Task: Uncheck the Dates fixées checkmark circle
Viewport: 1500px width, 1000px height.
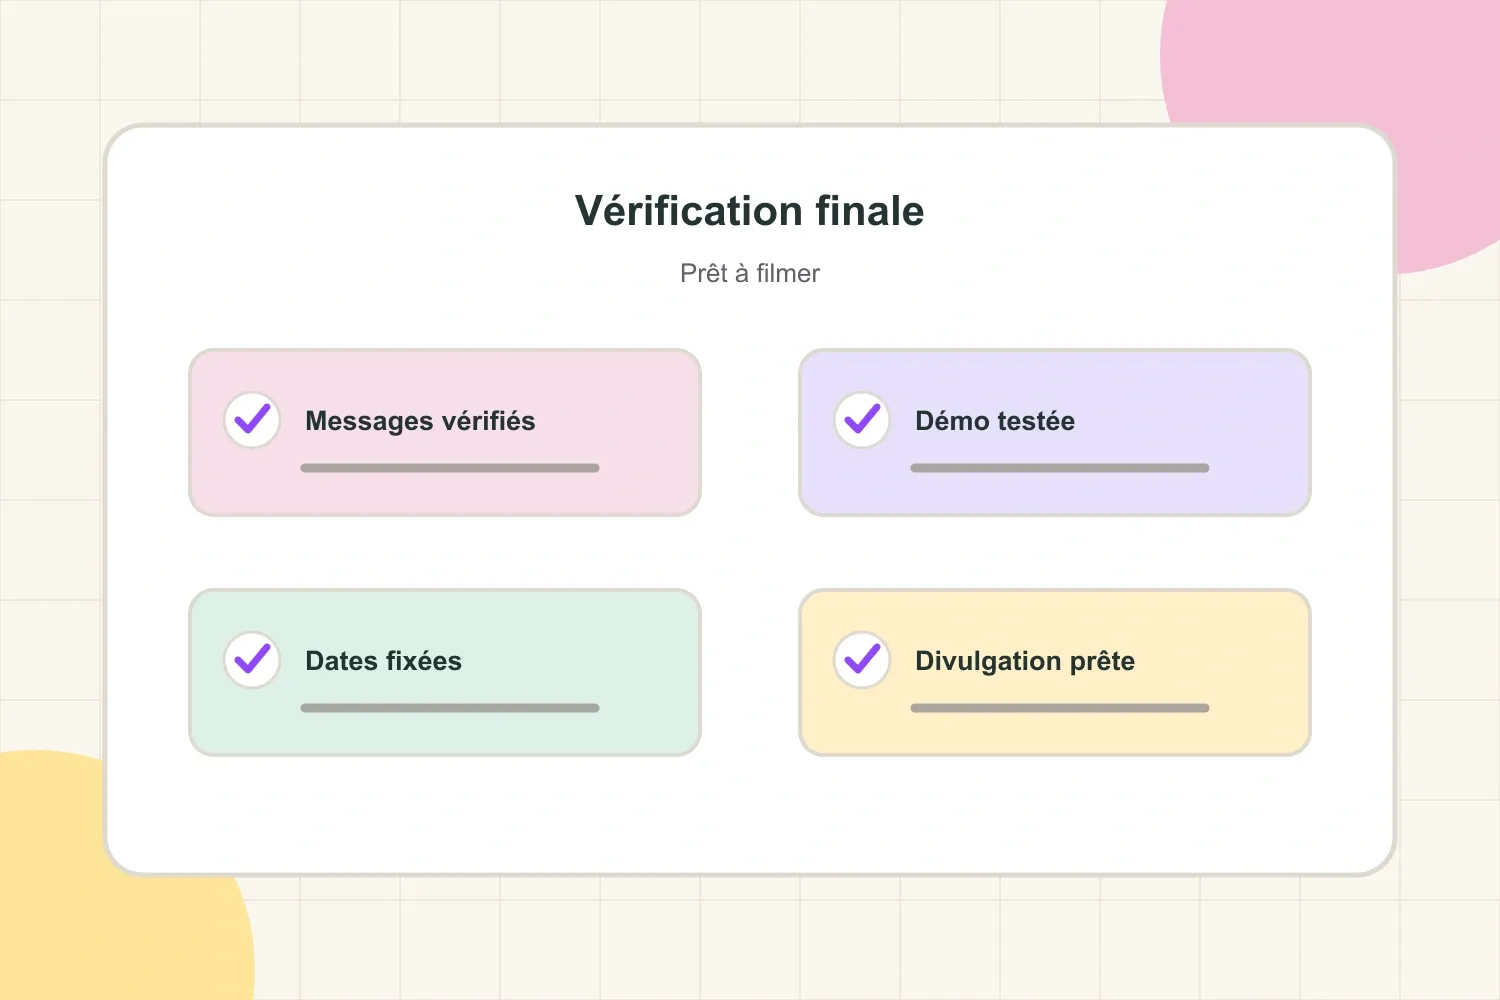Action: pyautogui.click(x=252, y=660)
